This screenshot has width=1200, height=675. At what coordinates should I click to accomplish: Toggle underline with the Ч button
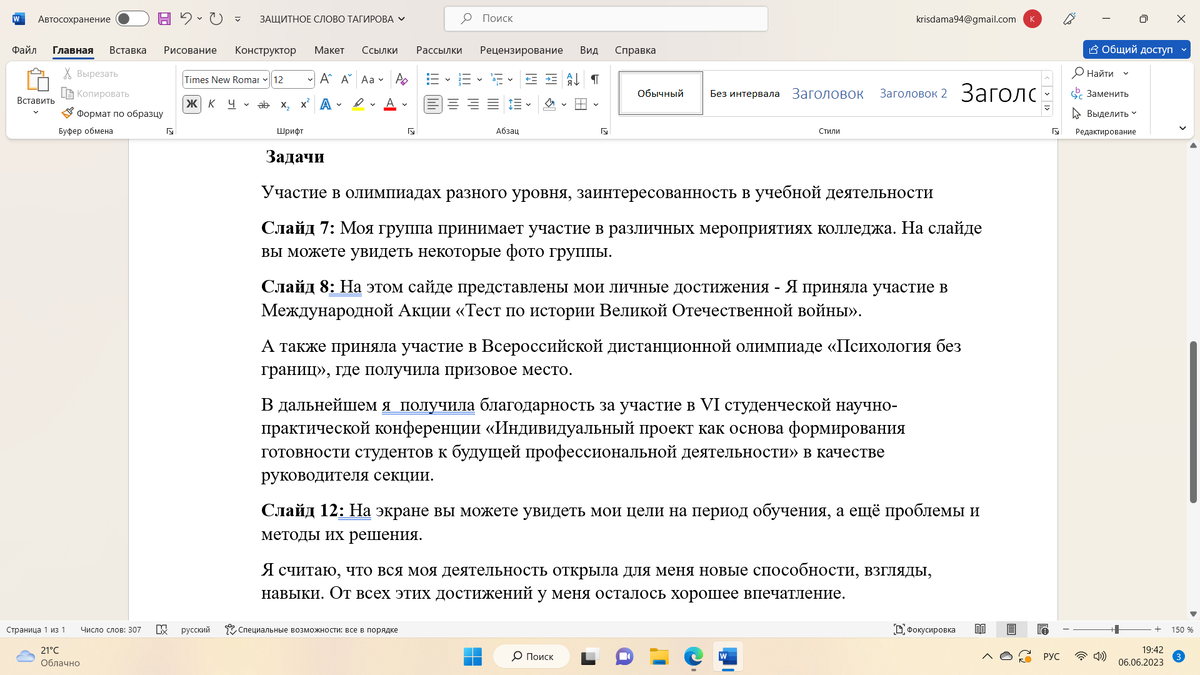[232, 104]
